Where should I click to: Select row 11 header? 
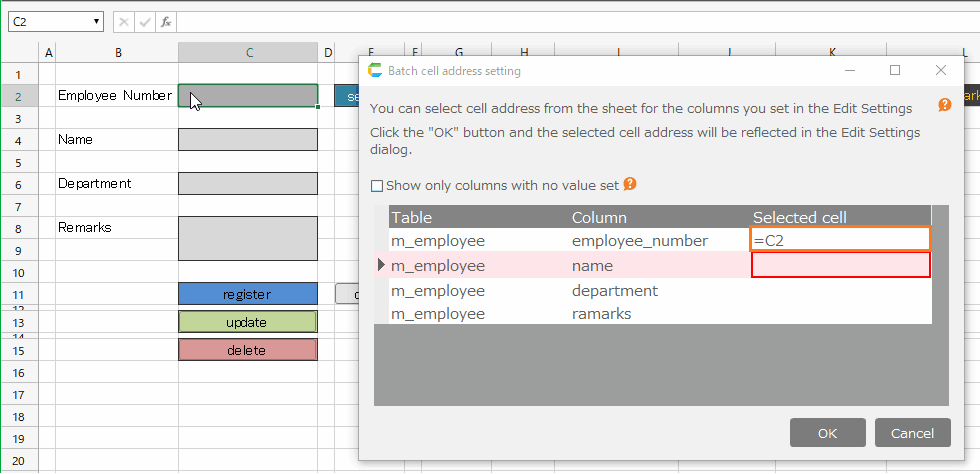click(18, 295)
